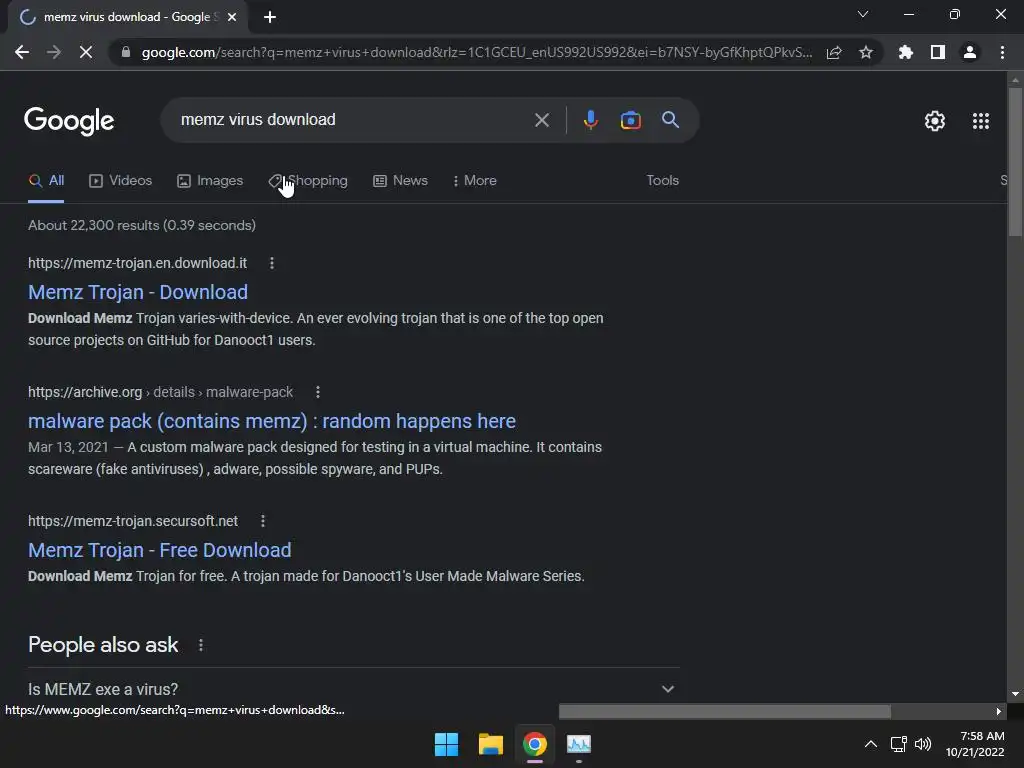Screen dimensions: 1024x768
Task: Click the horizontal scrollbar thumb
Action: click(x=725, y=711)
